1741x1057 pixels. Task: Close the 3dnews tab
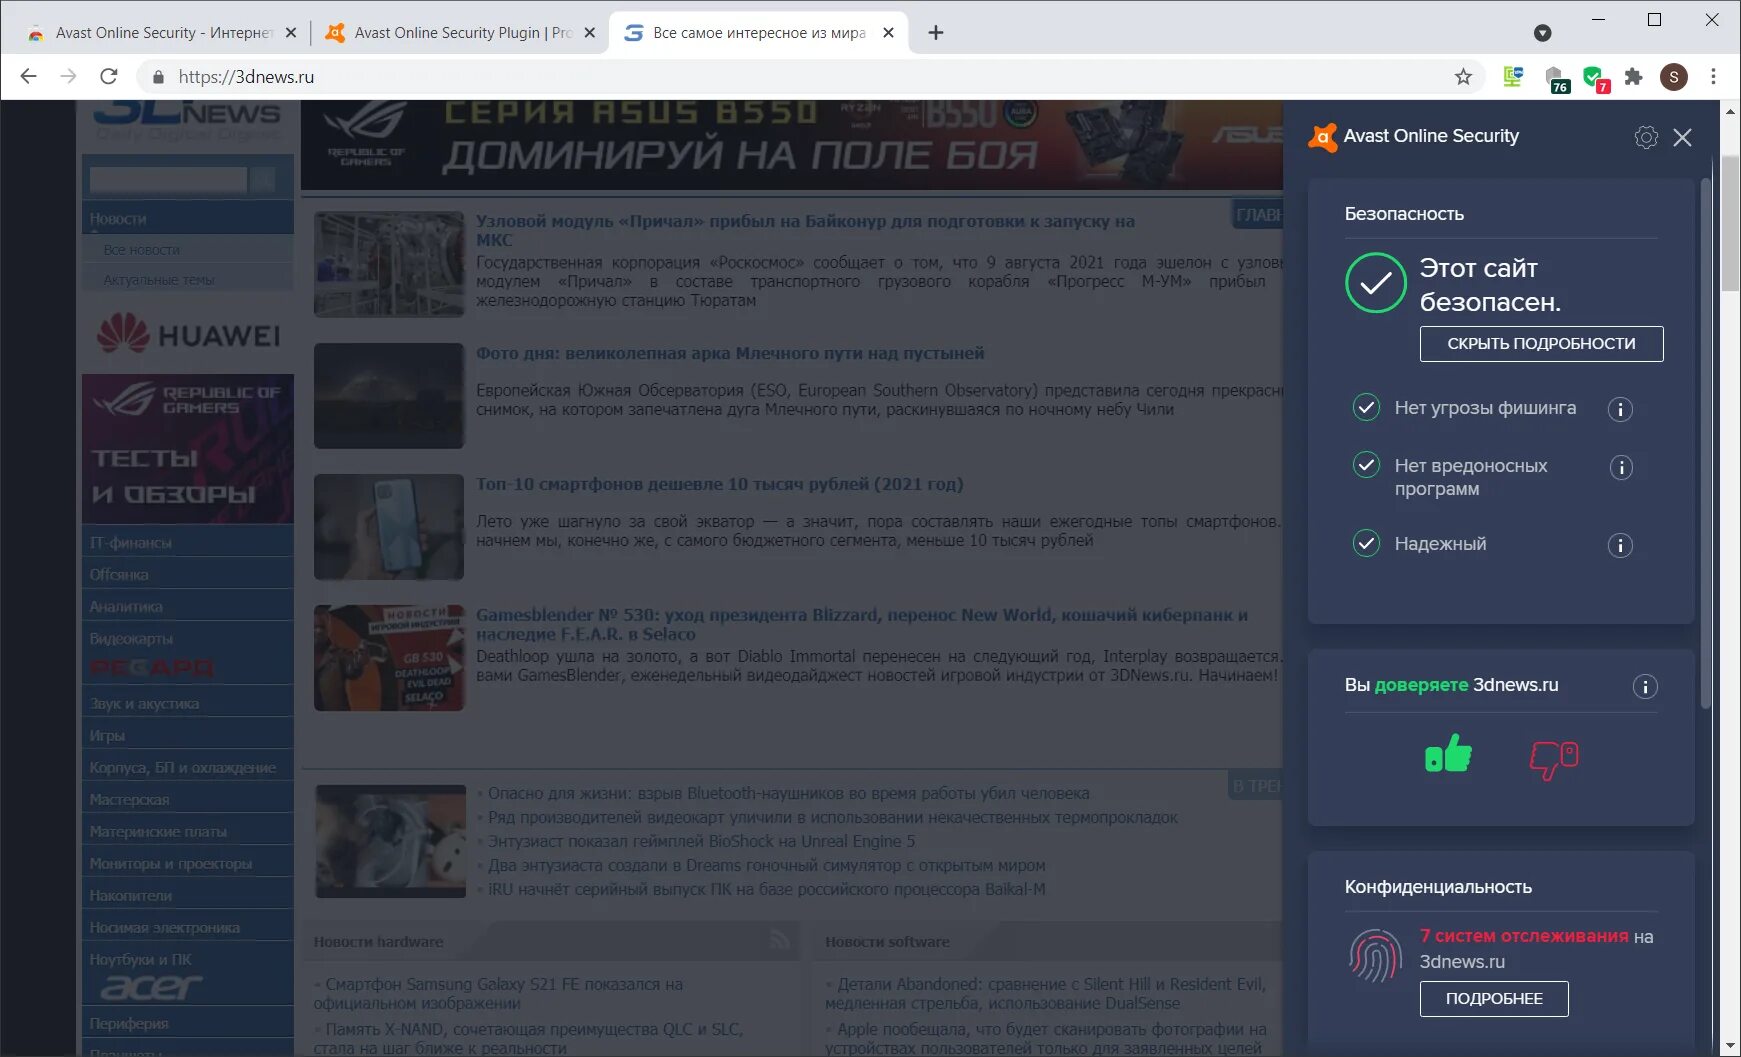pyautogui.click(x=888, y=33)
